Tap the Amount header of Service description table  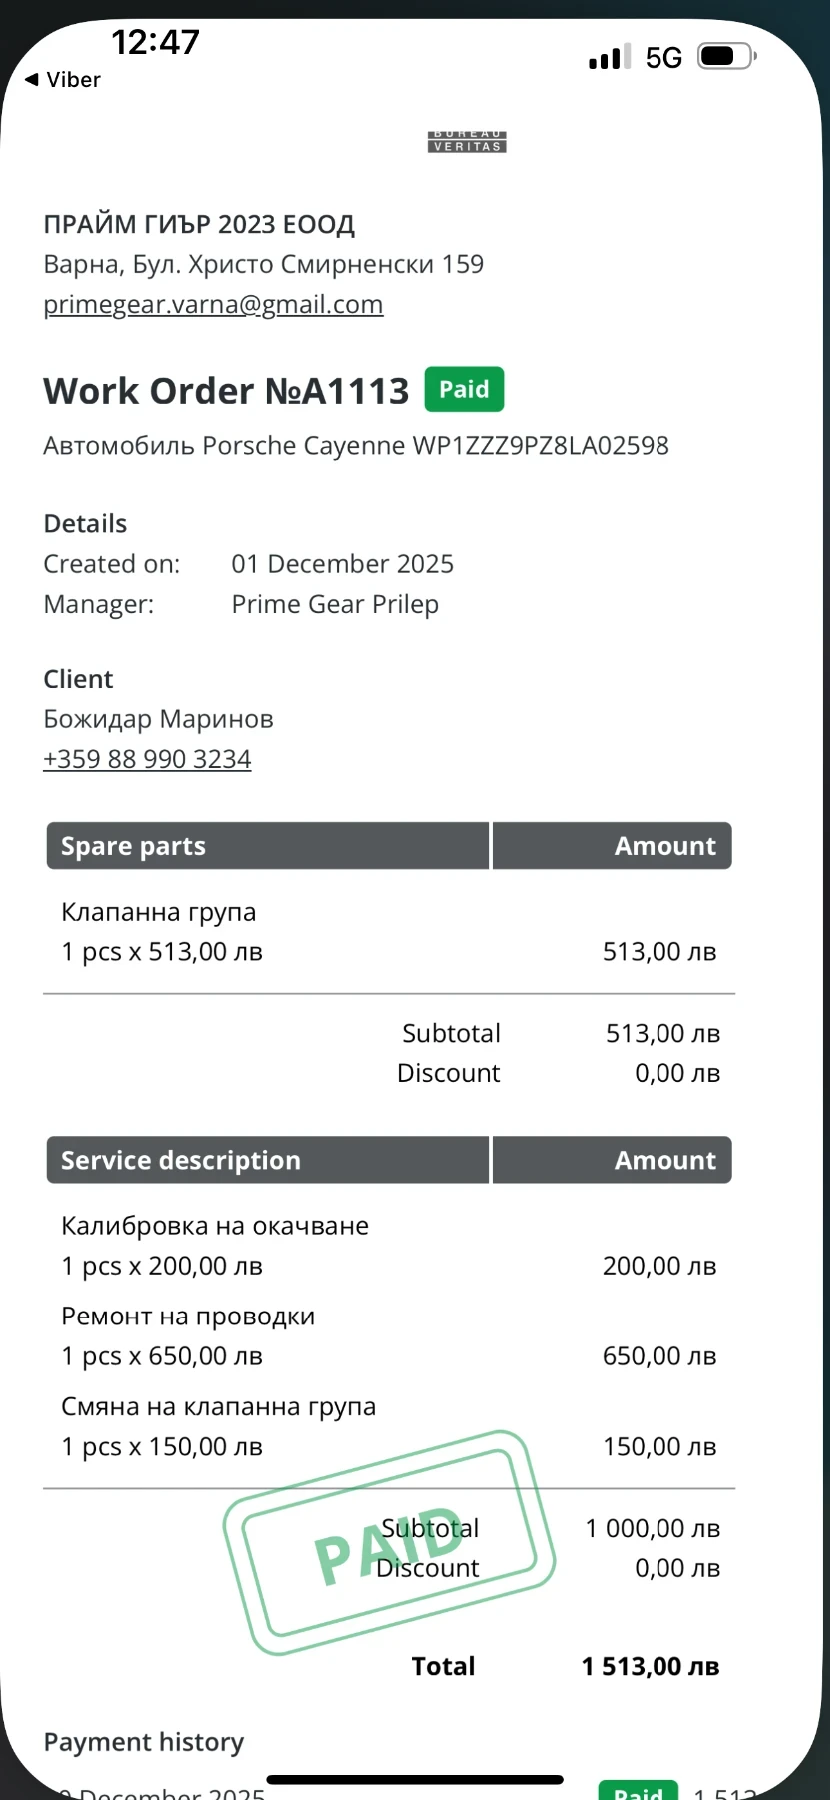[x=612, y=1160]
